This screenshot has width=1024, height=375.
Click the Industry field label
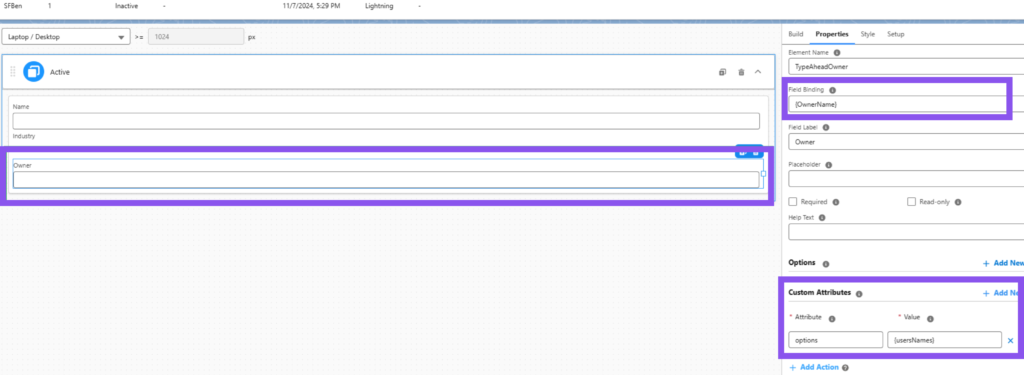pyautogui.click(x=24, y=136)
